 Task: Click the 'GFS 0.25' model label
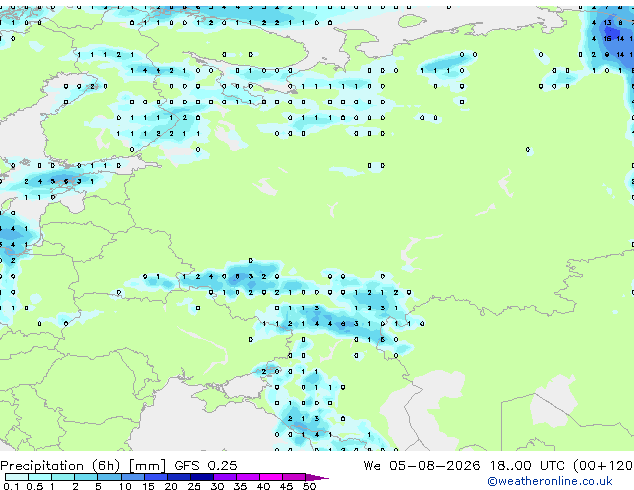(x=206, y=466)
